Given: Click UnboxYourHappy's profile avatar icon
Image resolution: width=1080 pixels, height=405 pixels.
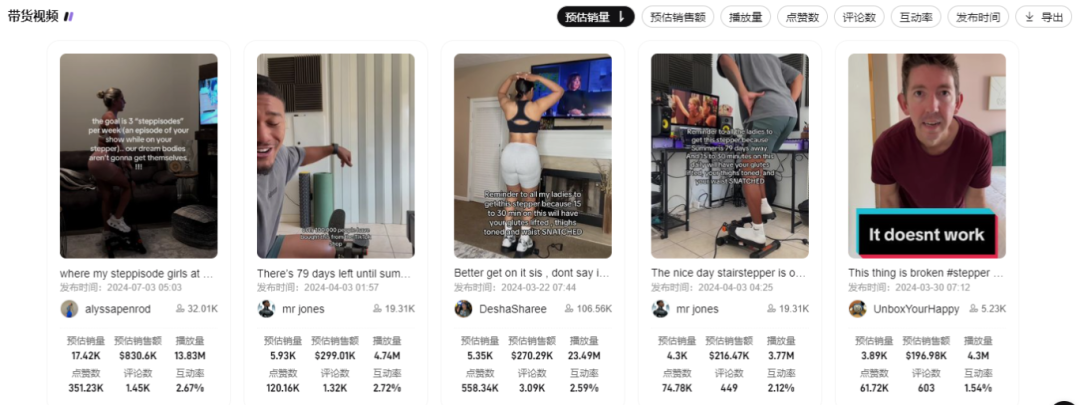Looking at the screenshot, I should click(858, 309).
